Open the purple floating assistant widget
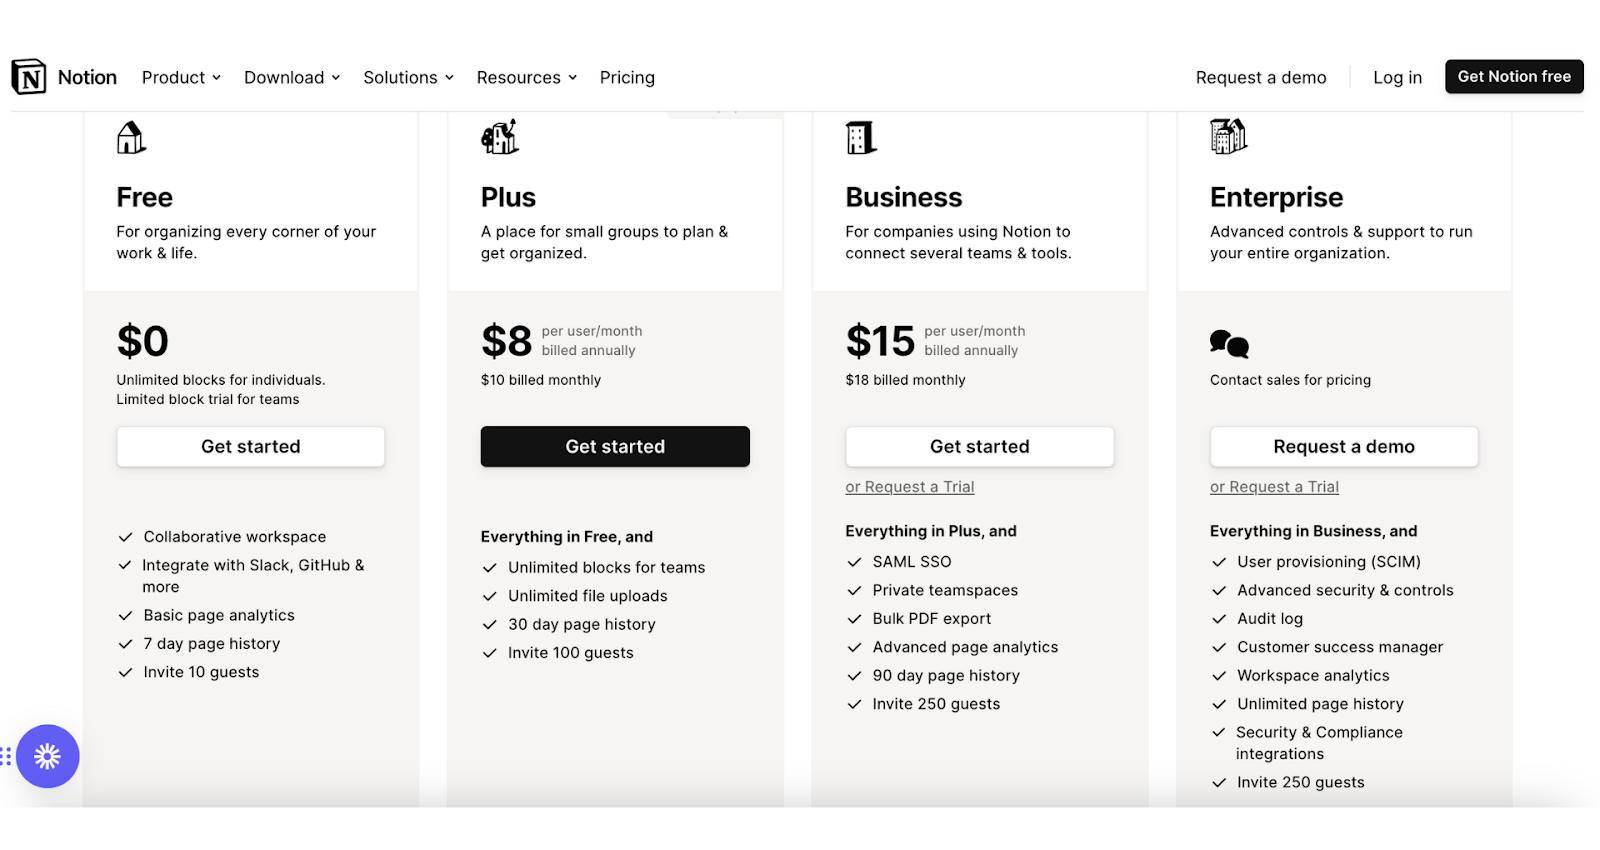This screenshot has height=850, width=1600. tap(47, 756)
